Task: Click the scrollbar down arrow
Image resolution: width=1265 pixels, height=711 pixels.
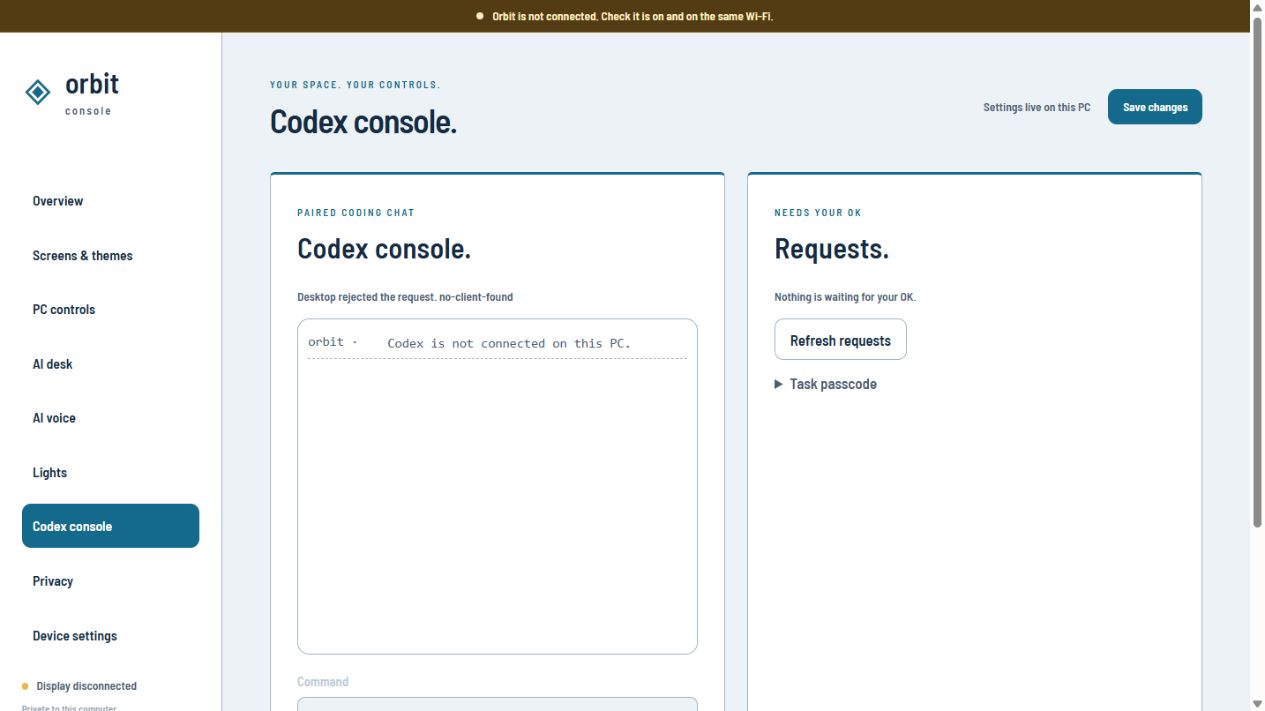Action: 1257,703
